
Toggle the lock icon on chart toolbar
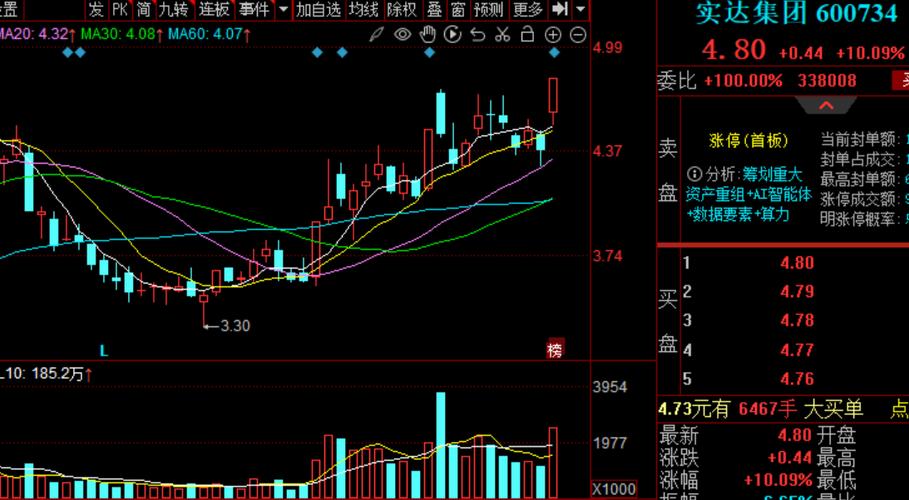[x=527, y=34]
